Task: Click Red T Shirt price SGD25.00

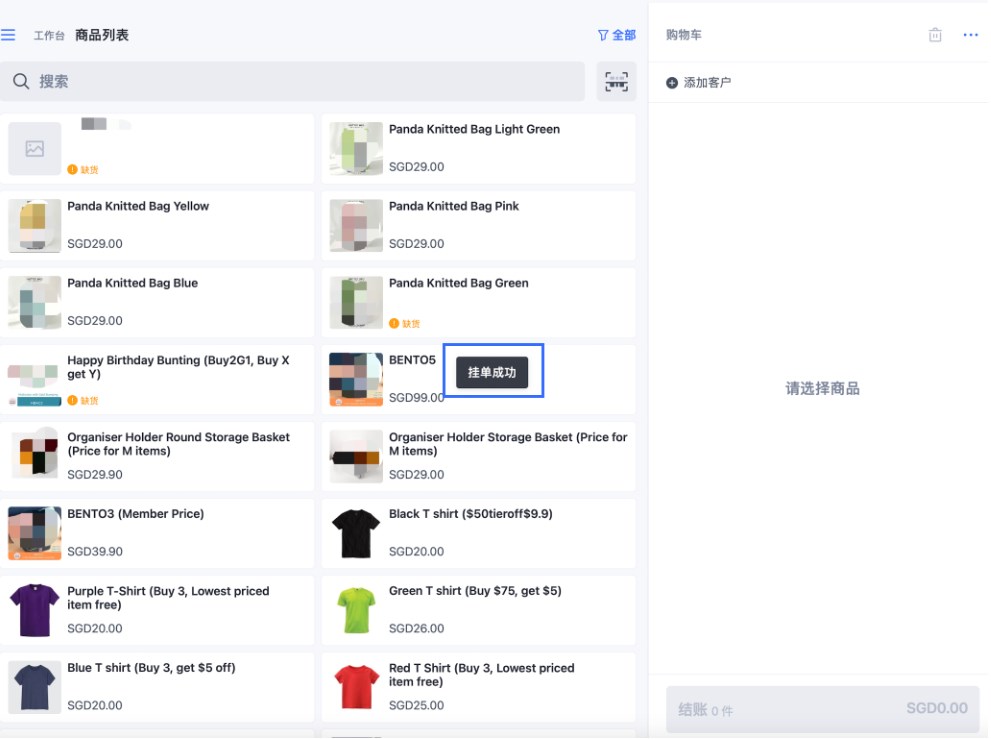Action: pos(416,705)
